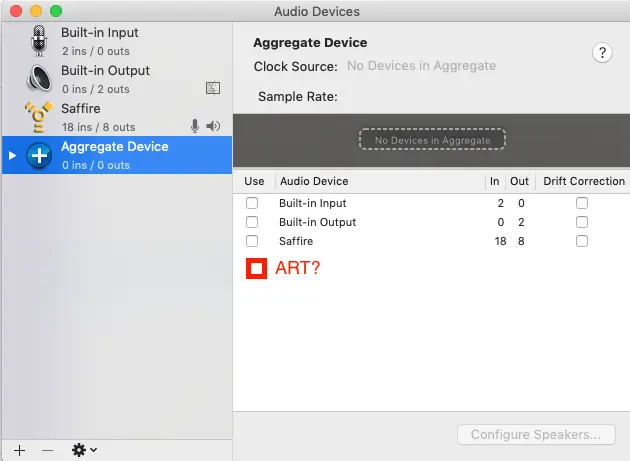Enable Built-in Input in the aggregate
The image size is (630, 461).
click(x=252, y=203)
